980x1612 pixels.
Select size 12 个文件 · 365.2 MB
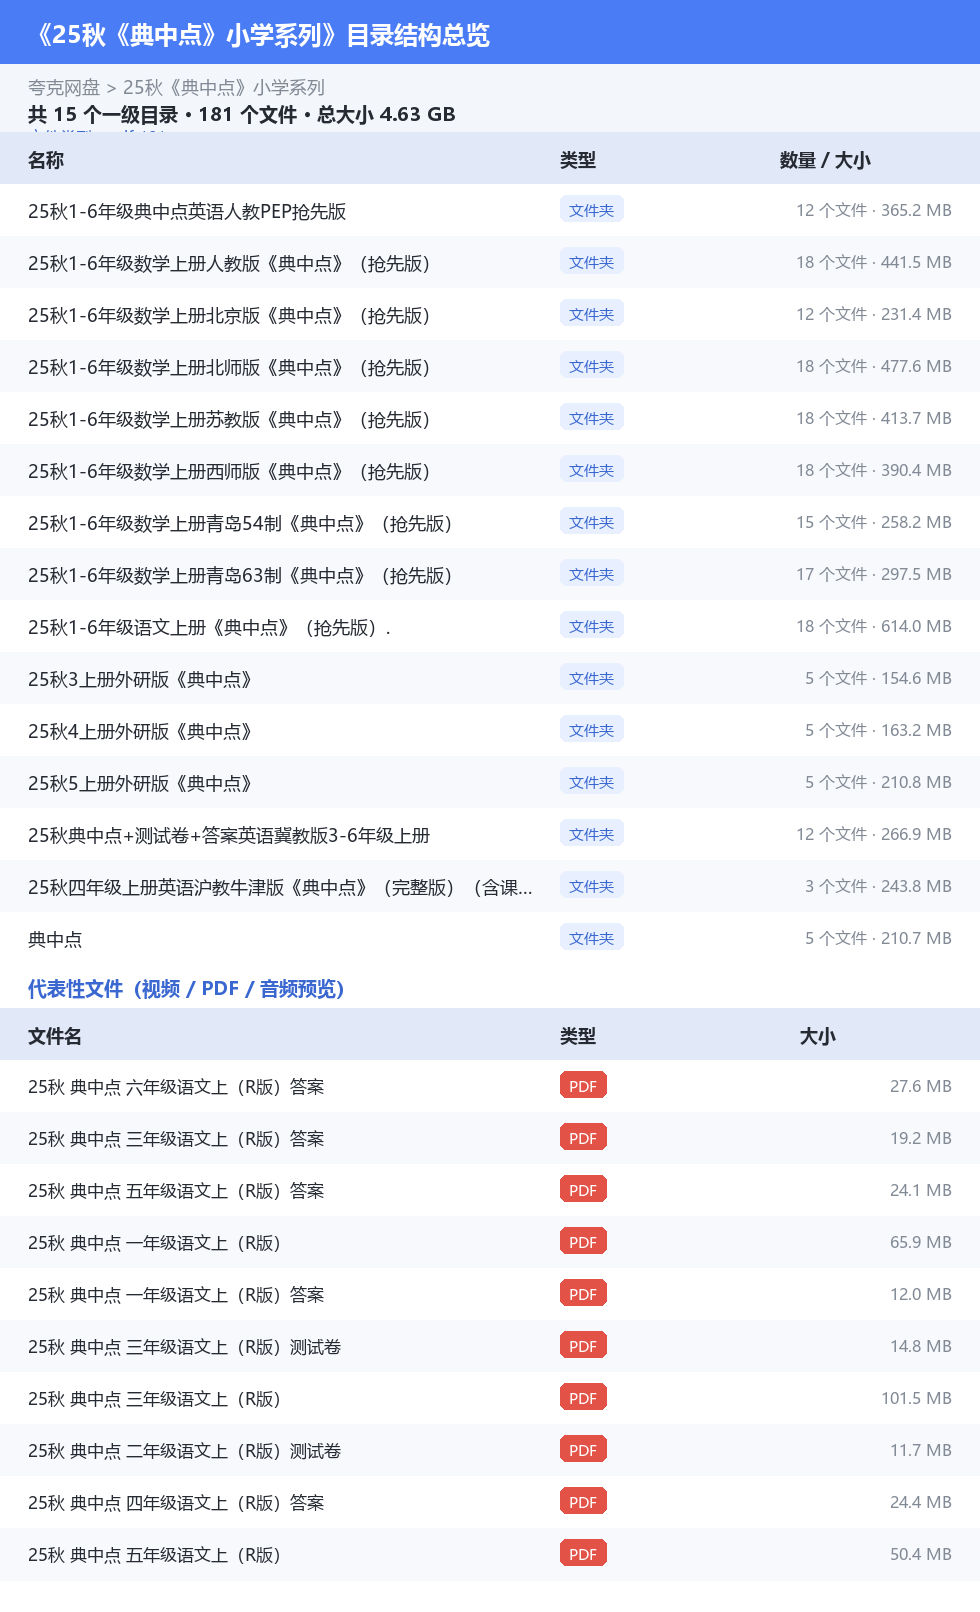coord(873,210)
